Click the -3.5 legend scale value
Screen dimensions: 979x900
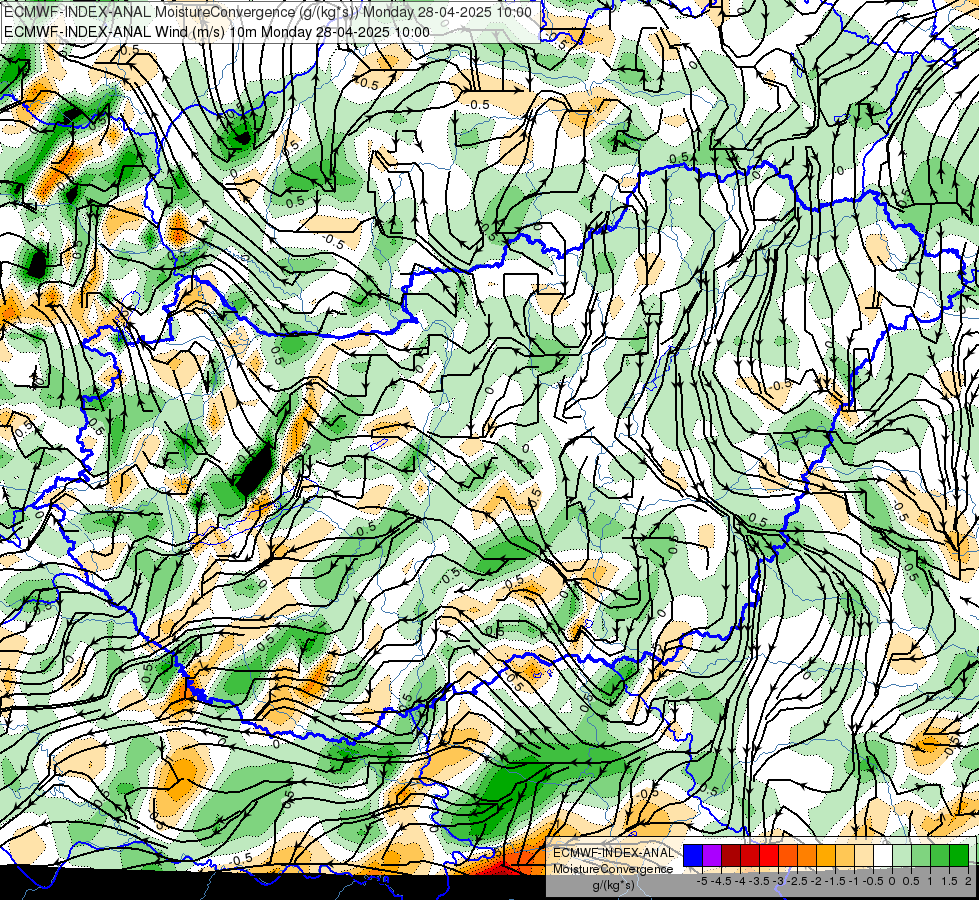click(x=759, y=881)
